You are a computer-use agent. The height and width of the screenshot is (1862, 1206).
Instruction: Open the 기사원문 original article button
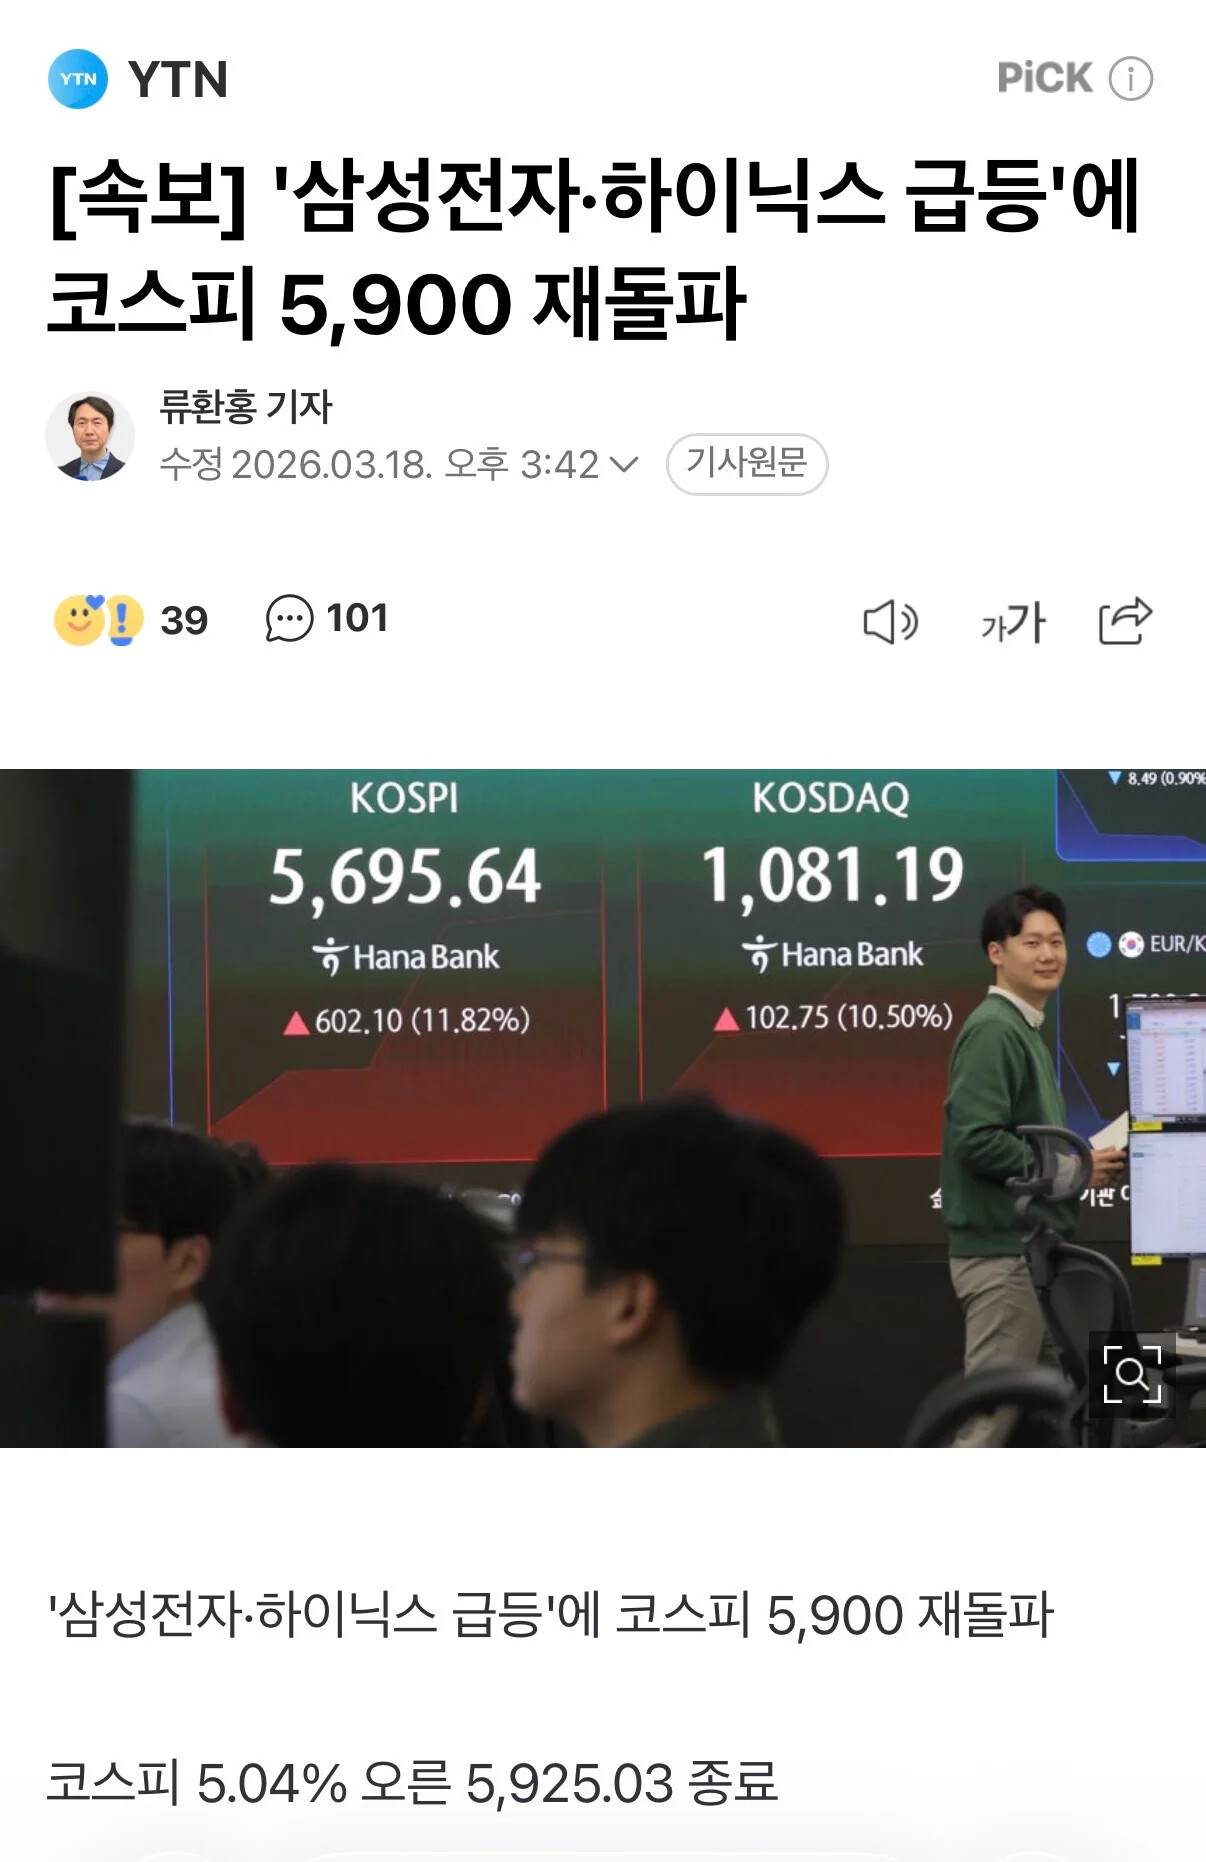[x=747, y=464]
